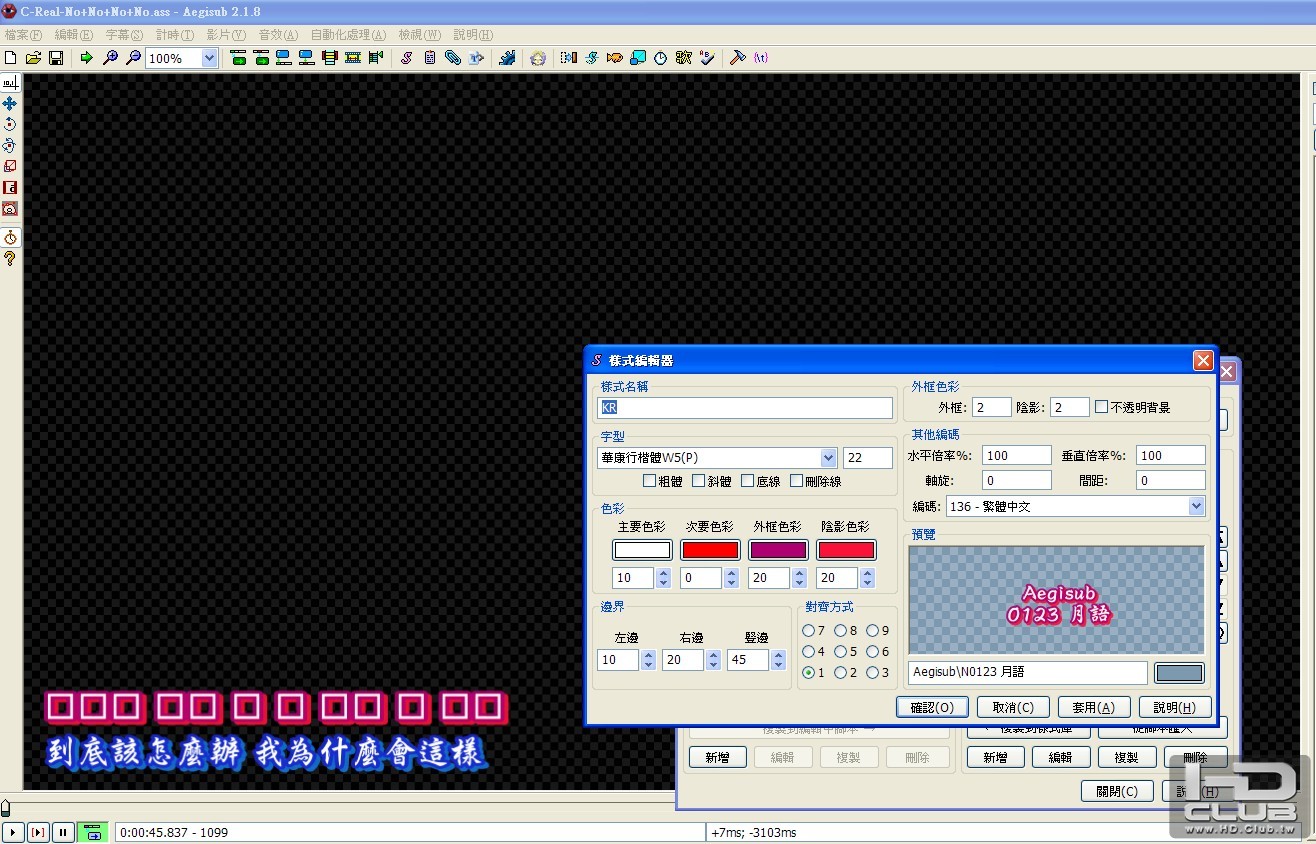This screenshot has width=1316, height=844.
Task: Expand the font name dropdown 華康行楷體W5(P)
Action: [x=828, y=458]
